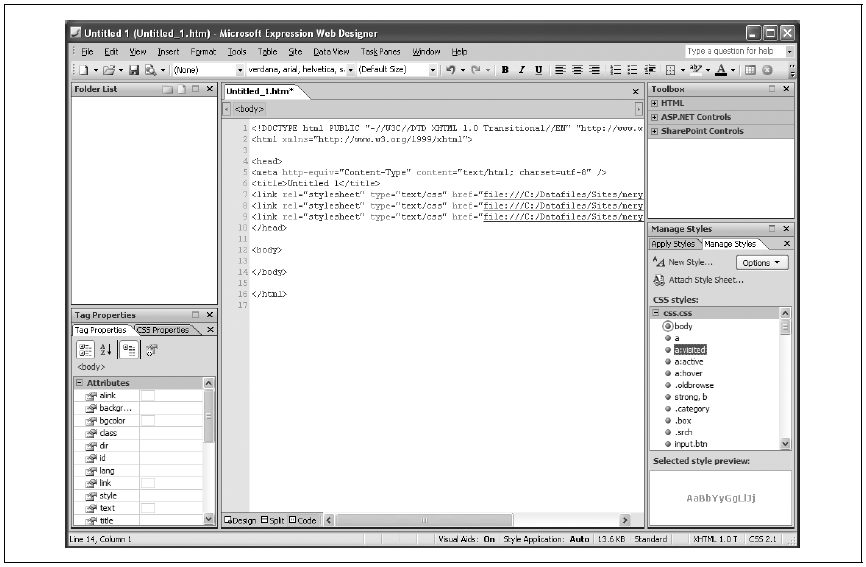Show categorized view in Tag Properties
The width and height of the screenshot is (866, 567).
point(86,349)
